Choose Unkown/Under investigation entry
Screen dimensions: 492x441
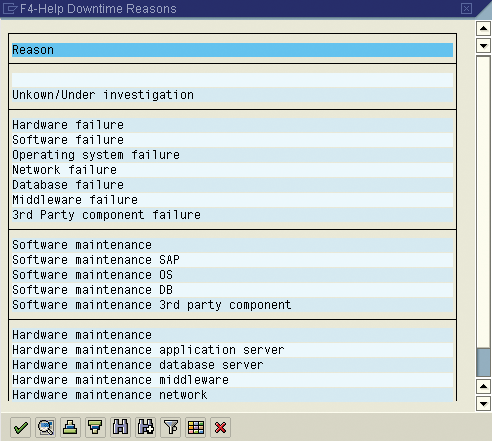point(232,95)
